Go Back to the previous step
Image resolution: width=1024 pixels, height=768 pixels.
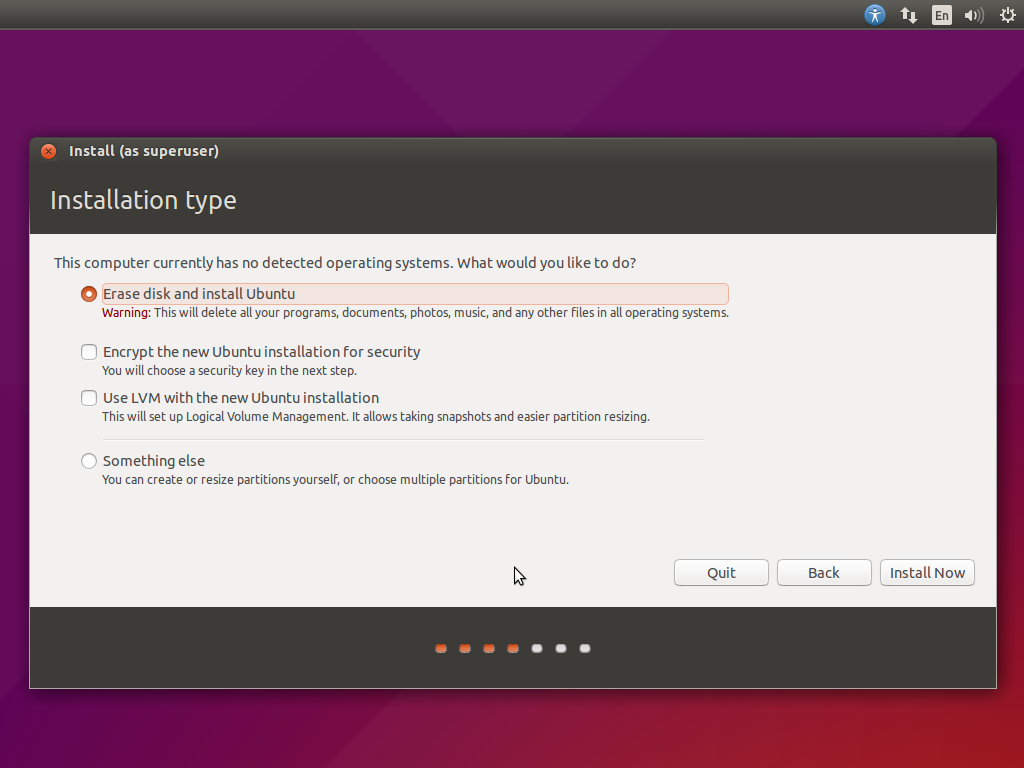824,573
